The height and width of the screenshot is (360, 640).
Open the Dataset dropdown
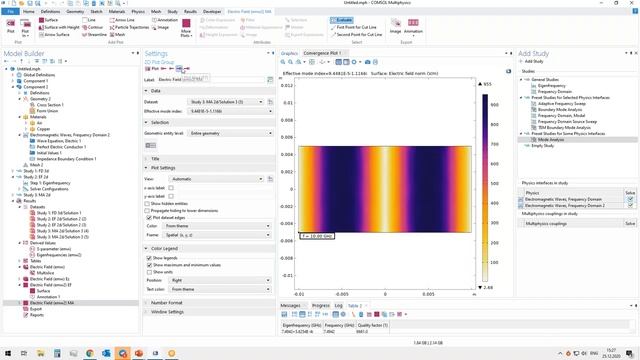point(226,102)
